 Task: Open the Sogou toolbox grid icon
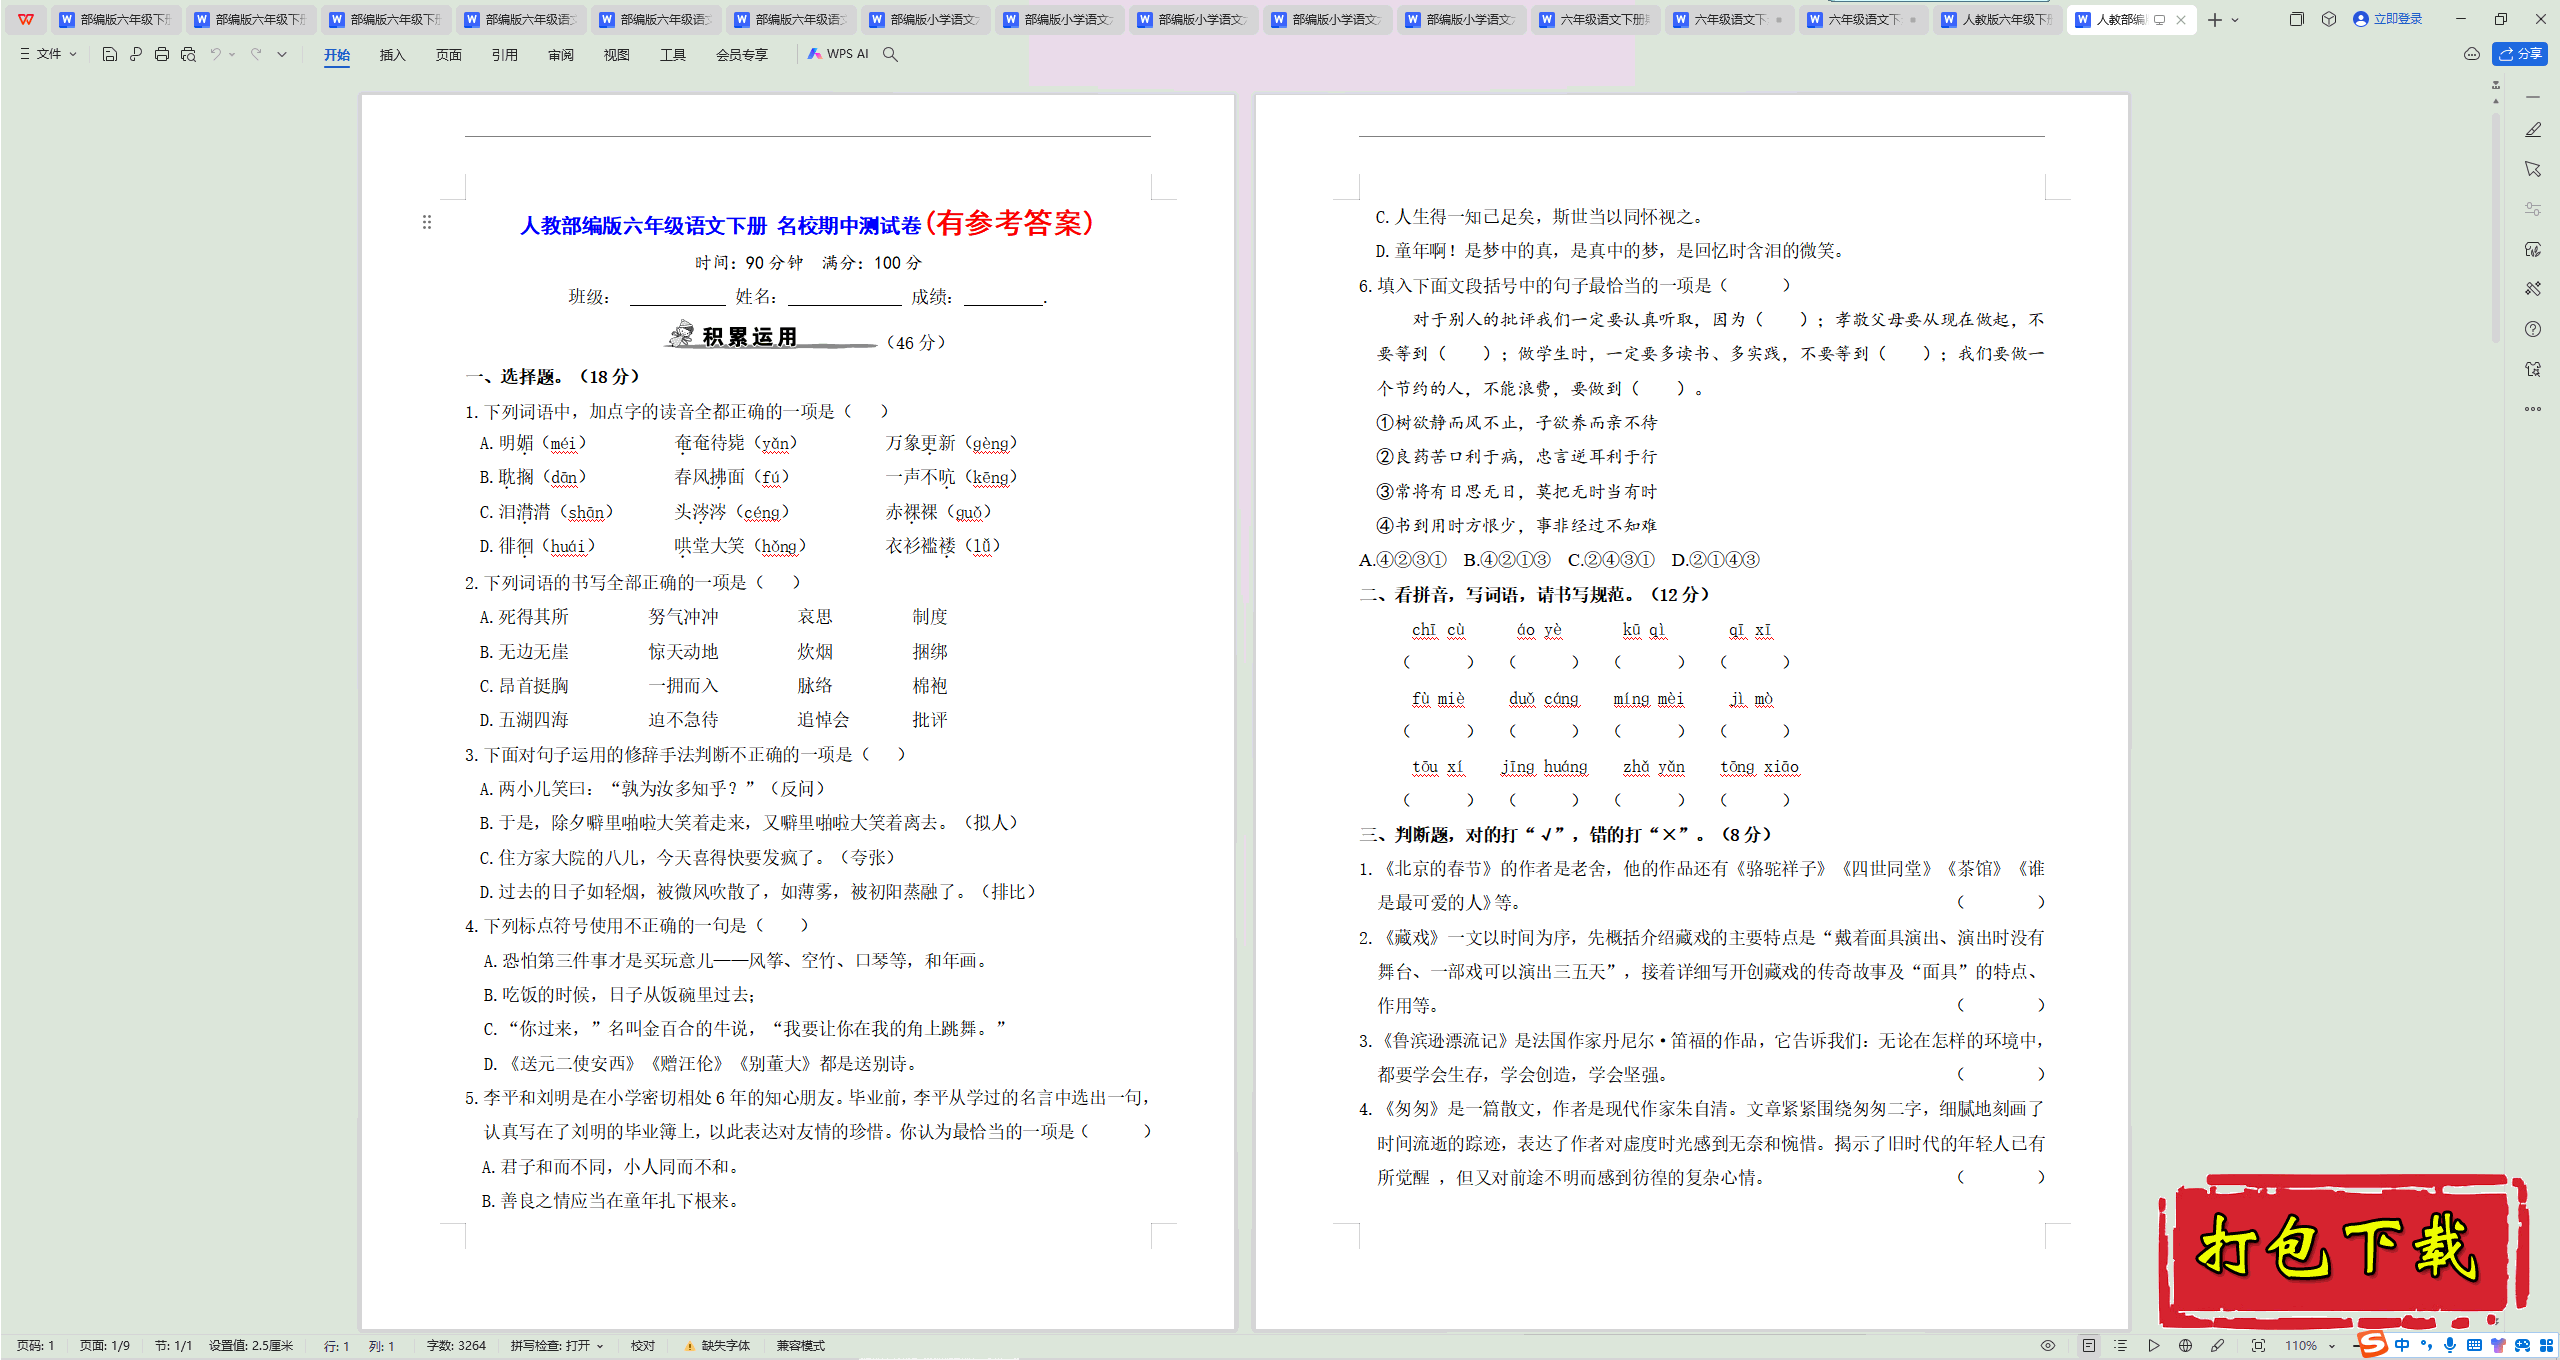(x=2546, y=1346)
